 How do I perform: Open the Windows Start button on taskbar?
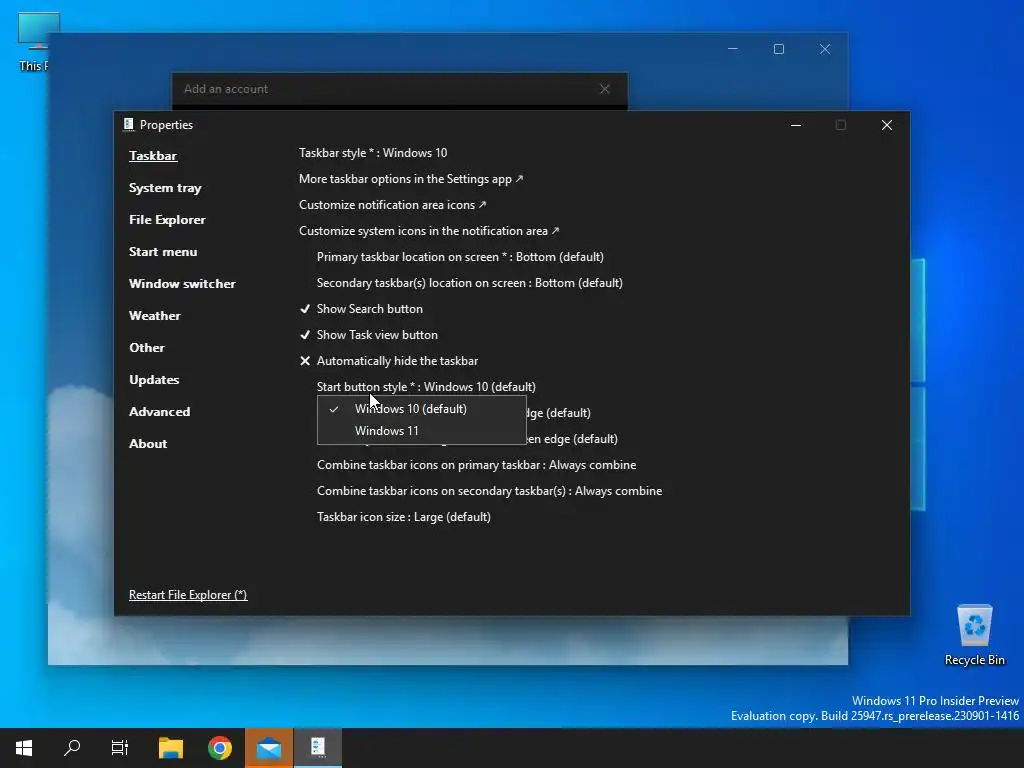24,748
